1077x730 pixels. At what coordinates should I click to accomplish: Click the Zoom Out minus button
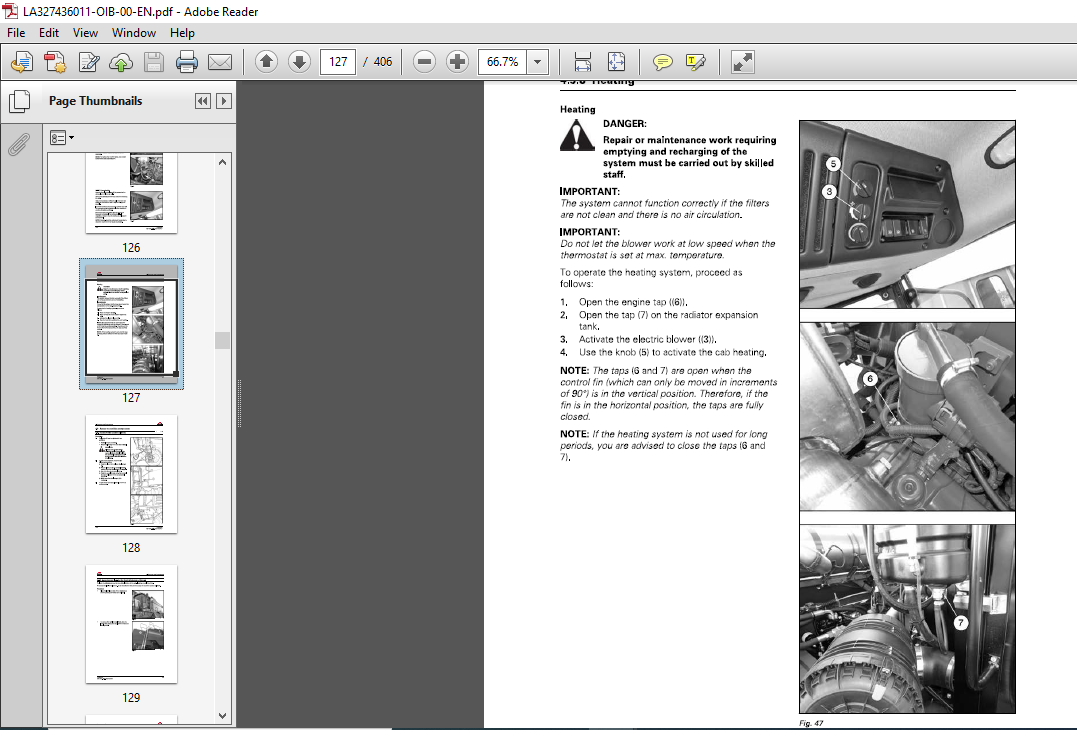[x=424, y=62]
